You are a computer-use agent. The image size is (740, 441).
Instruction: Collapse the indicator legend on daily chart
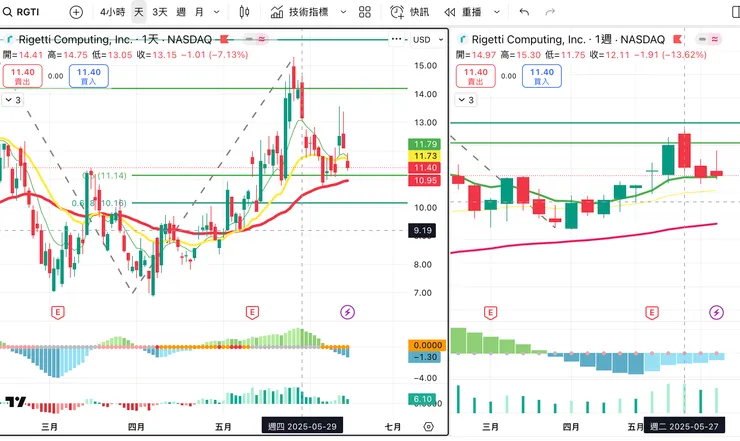(13, 100)
